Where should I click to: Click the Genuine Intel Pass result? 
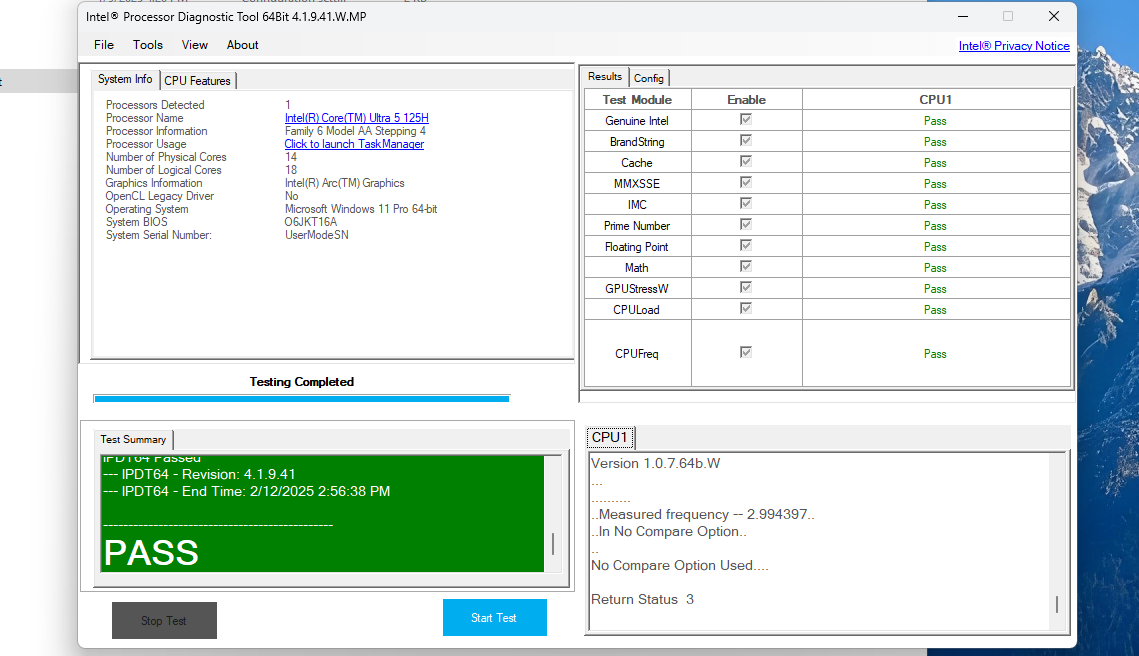pos(935,121)
